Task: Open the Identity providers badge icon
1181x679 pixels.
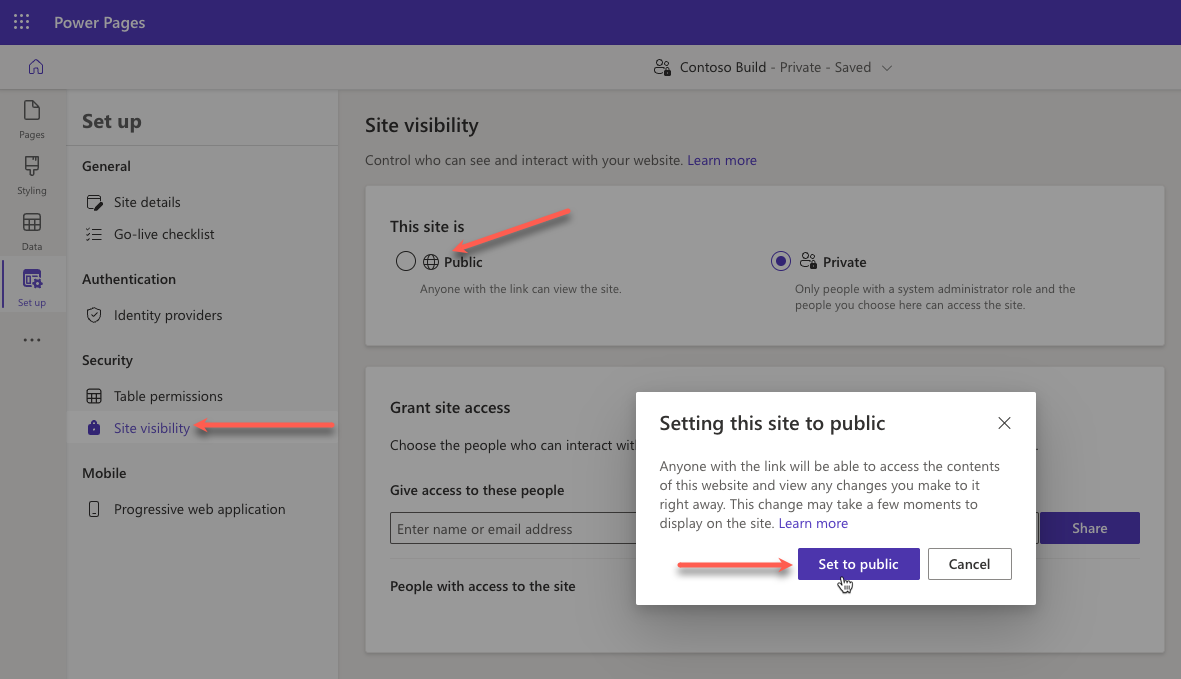Action: point(94,315)
